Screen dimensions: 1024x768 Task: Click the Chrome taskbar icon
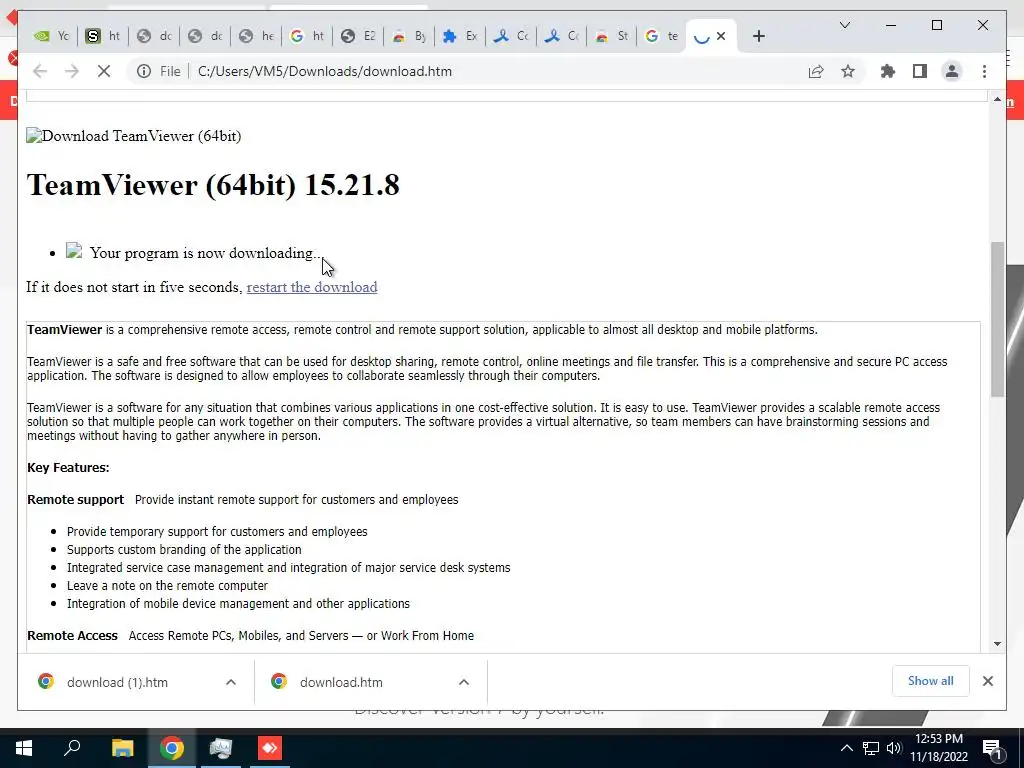click(x=172, y=748)
